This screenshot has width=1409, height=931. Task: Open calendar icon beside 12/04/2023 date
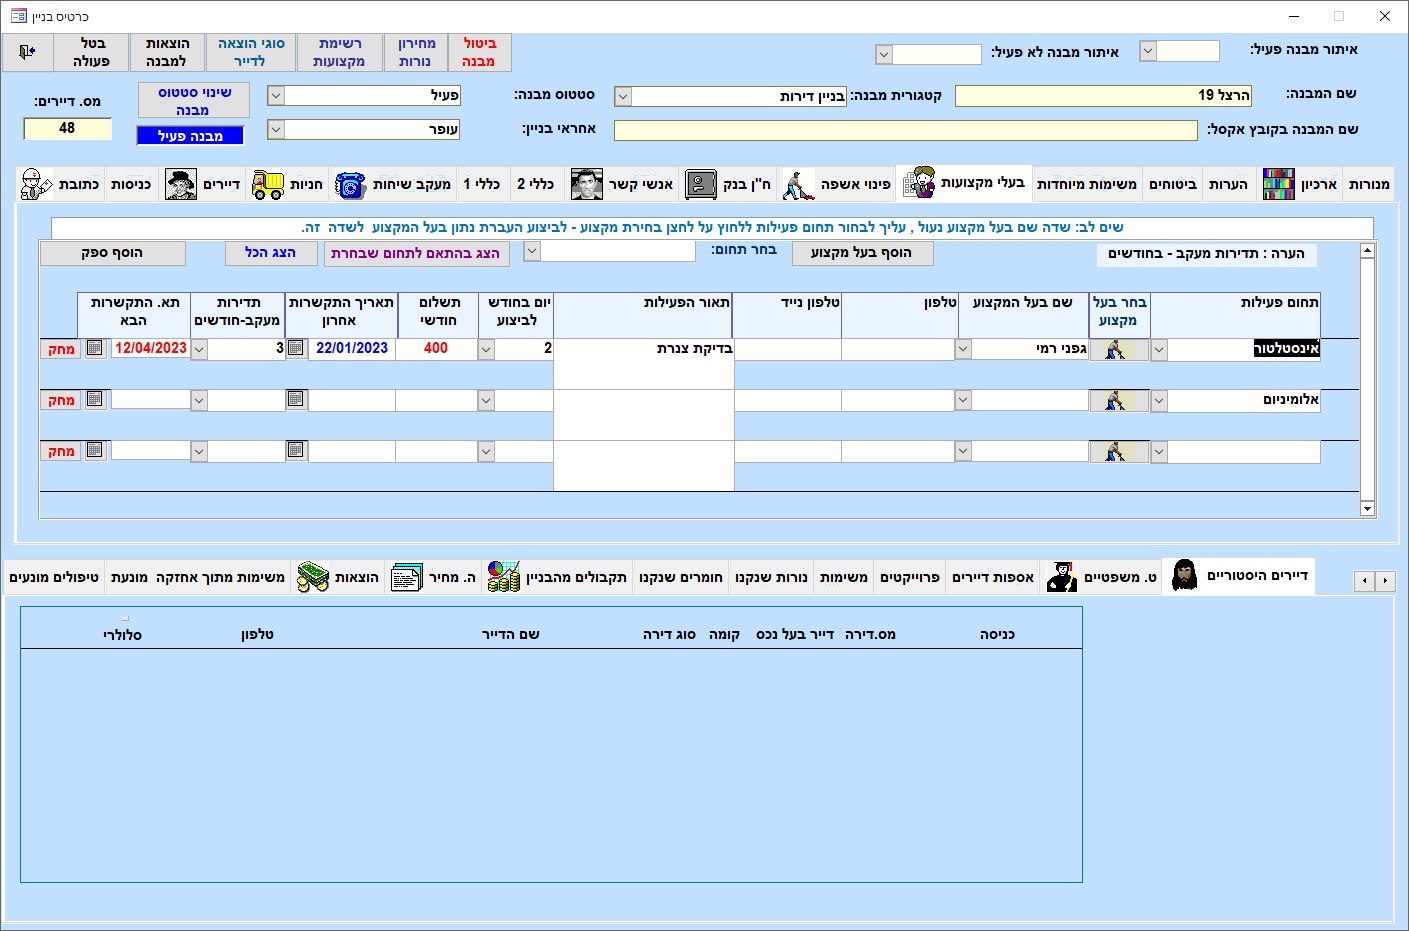point(95,348)
